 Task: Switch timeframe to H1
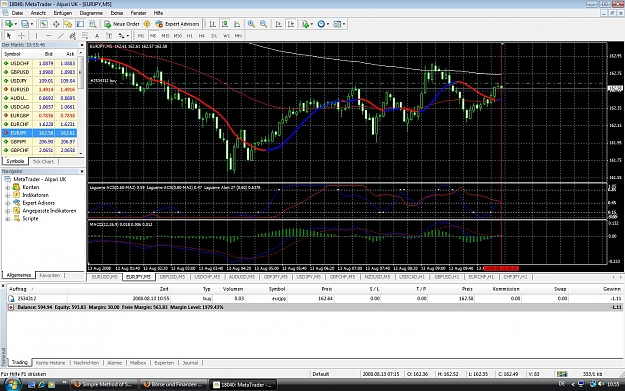click(x=190, y=36)
